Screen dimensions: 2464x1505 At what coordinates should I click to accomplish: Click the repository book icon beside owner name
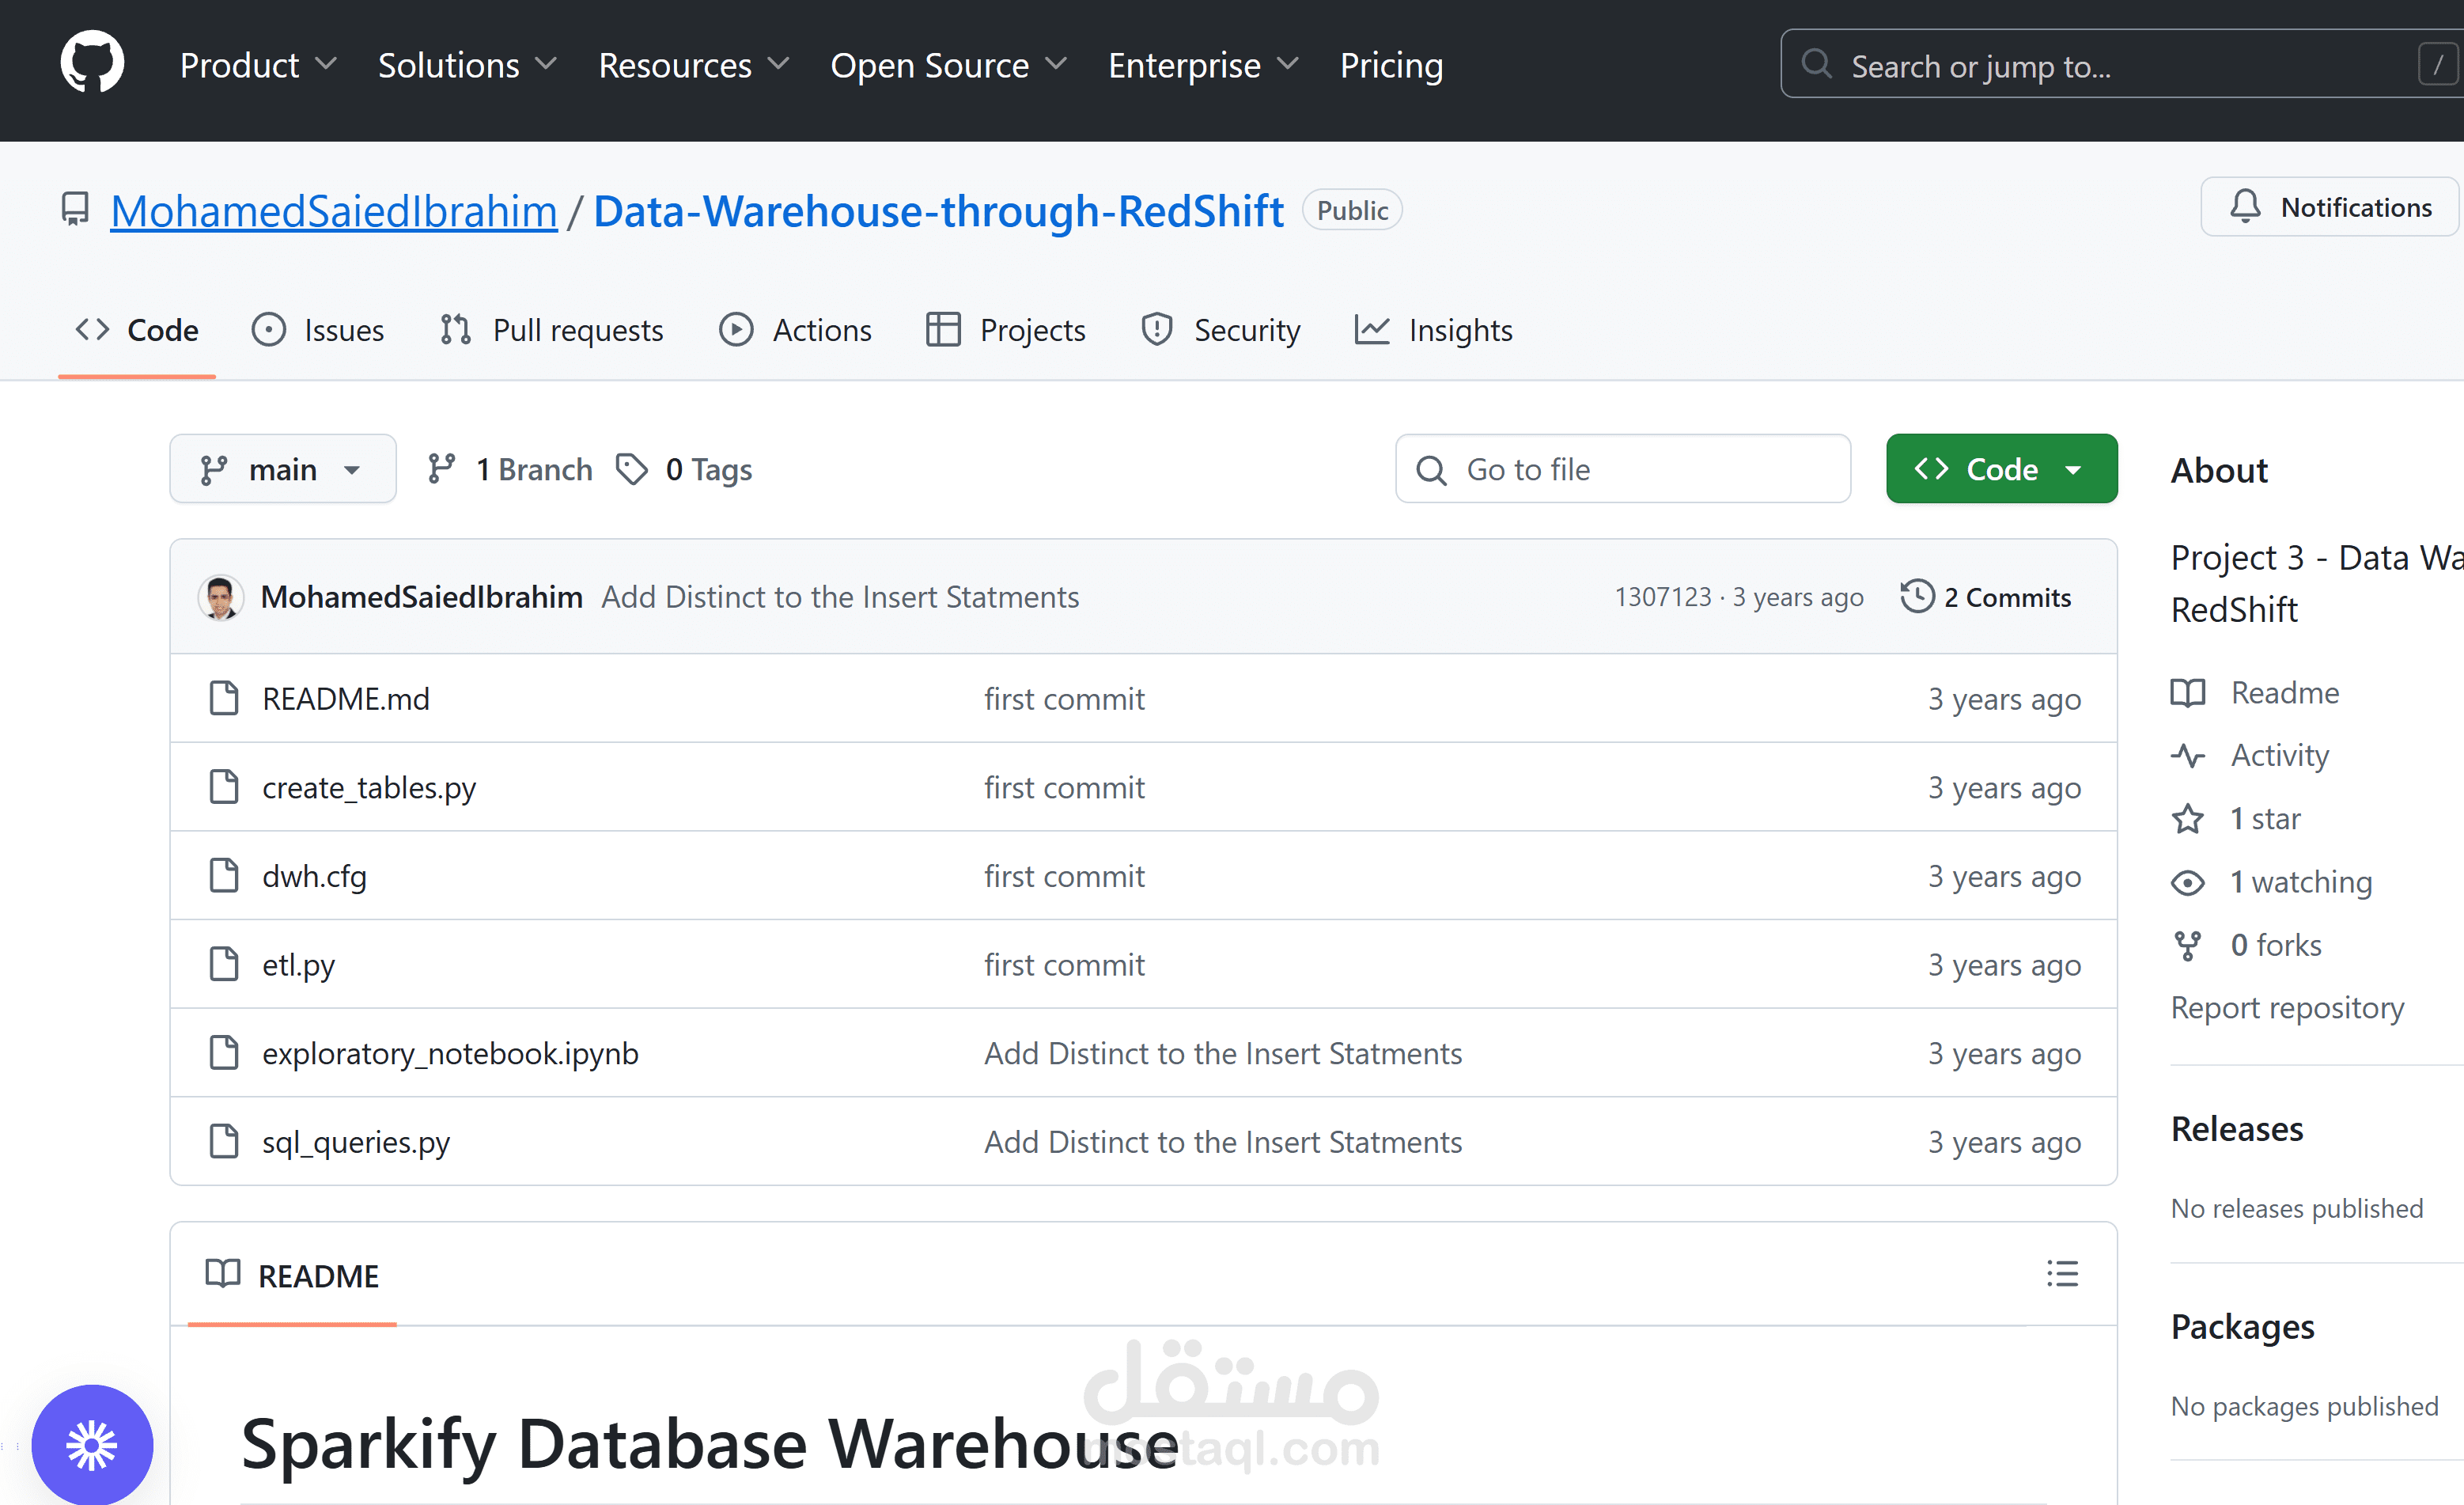pyautogui.click(x=75, y=209)
